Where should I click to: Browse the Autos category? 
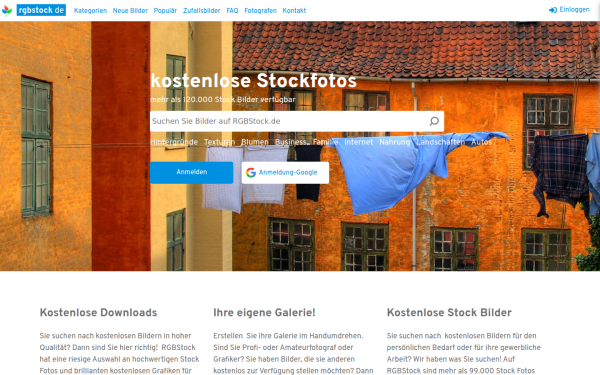click(x=481, y=142)
